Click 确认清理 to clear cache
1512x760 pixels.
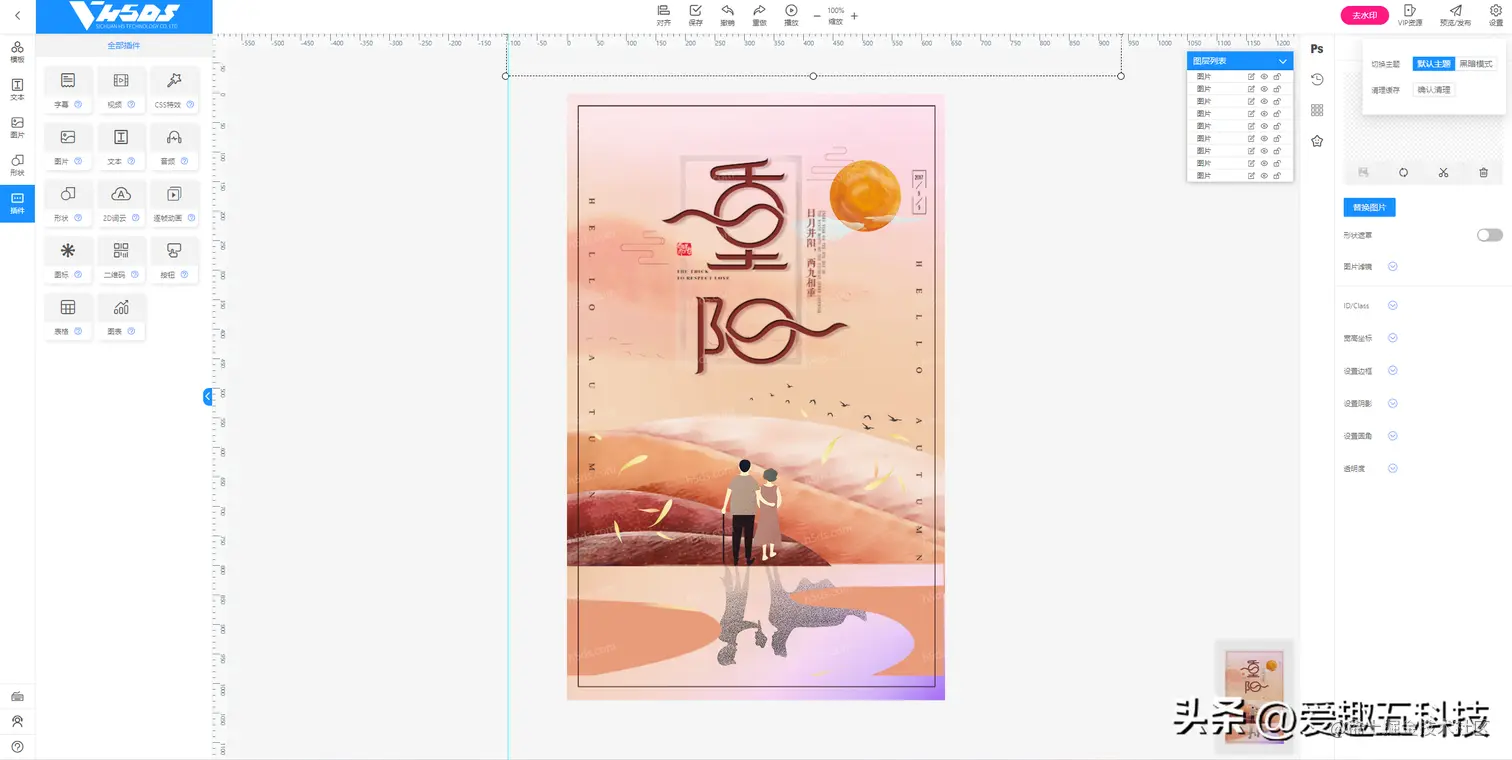click(1433, 89)
